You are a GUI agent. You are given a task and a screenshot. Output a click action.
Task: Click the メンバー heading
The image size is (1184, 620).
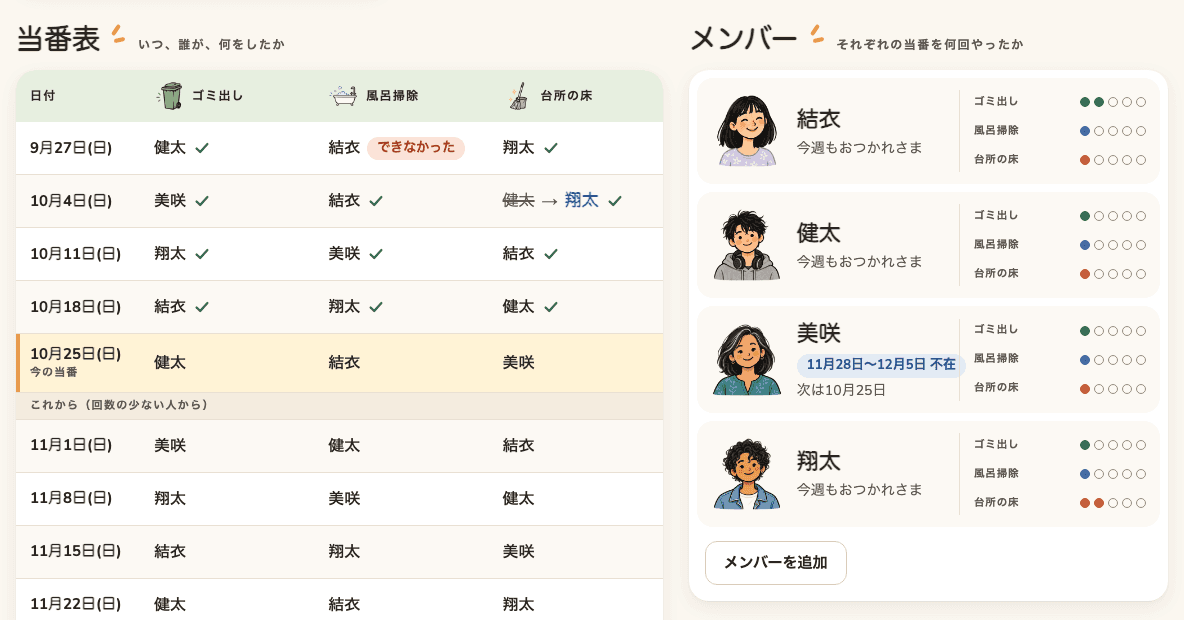click(744, 39)
